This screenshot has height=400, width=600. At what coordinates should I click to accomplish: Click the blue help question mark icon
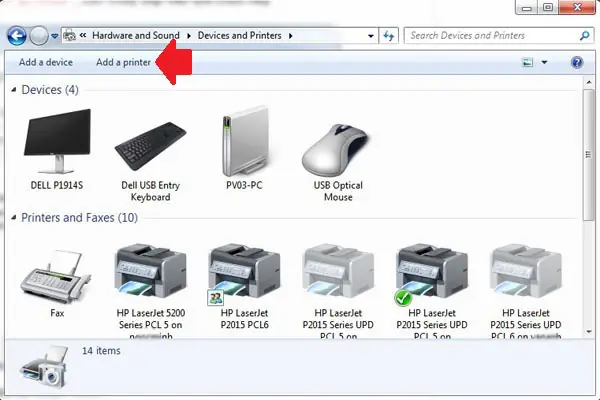577,62
